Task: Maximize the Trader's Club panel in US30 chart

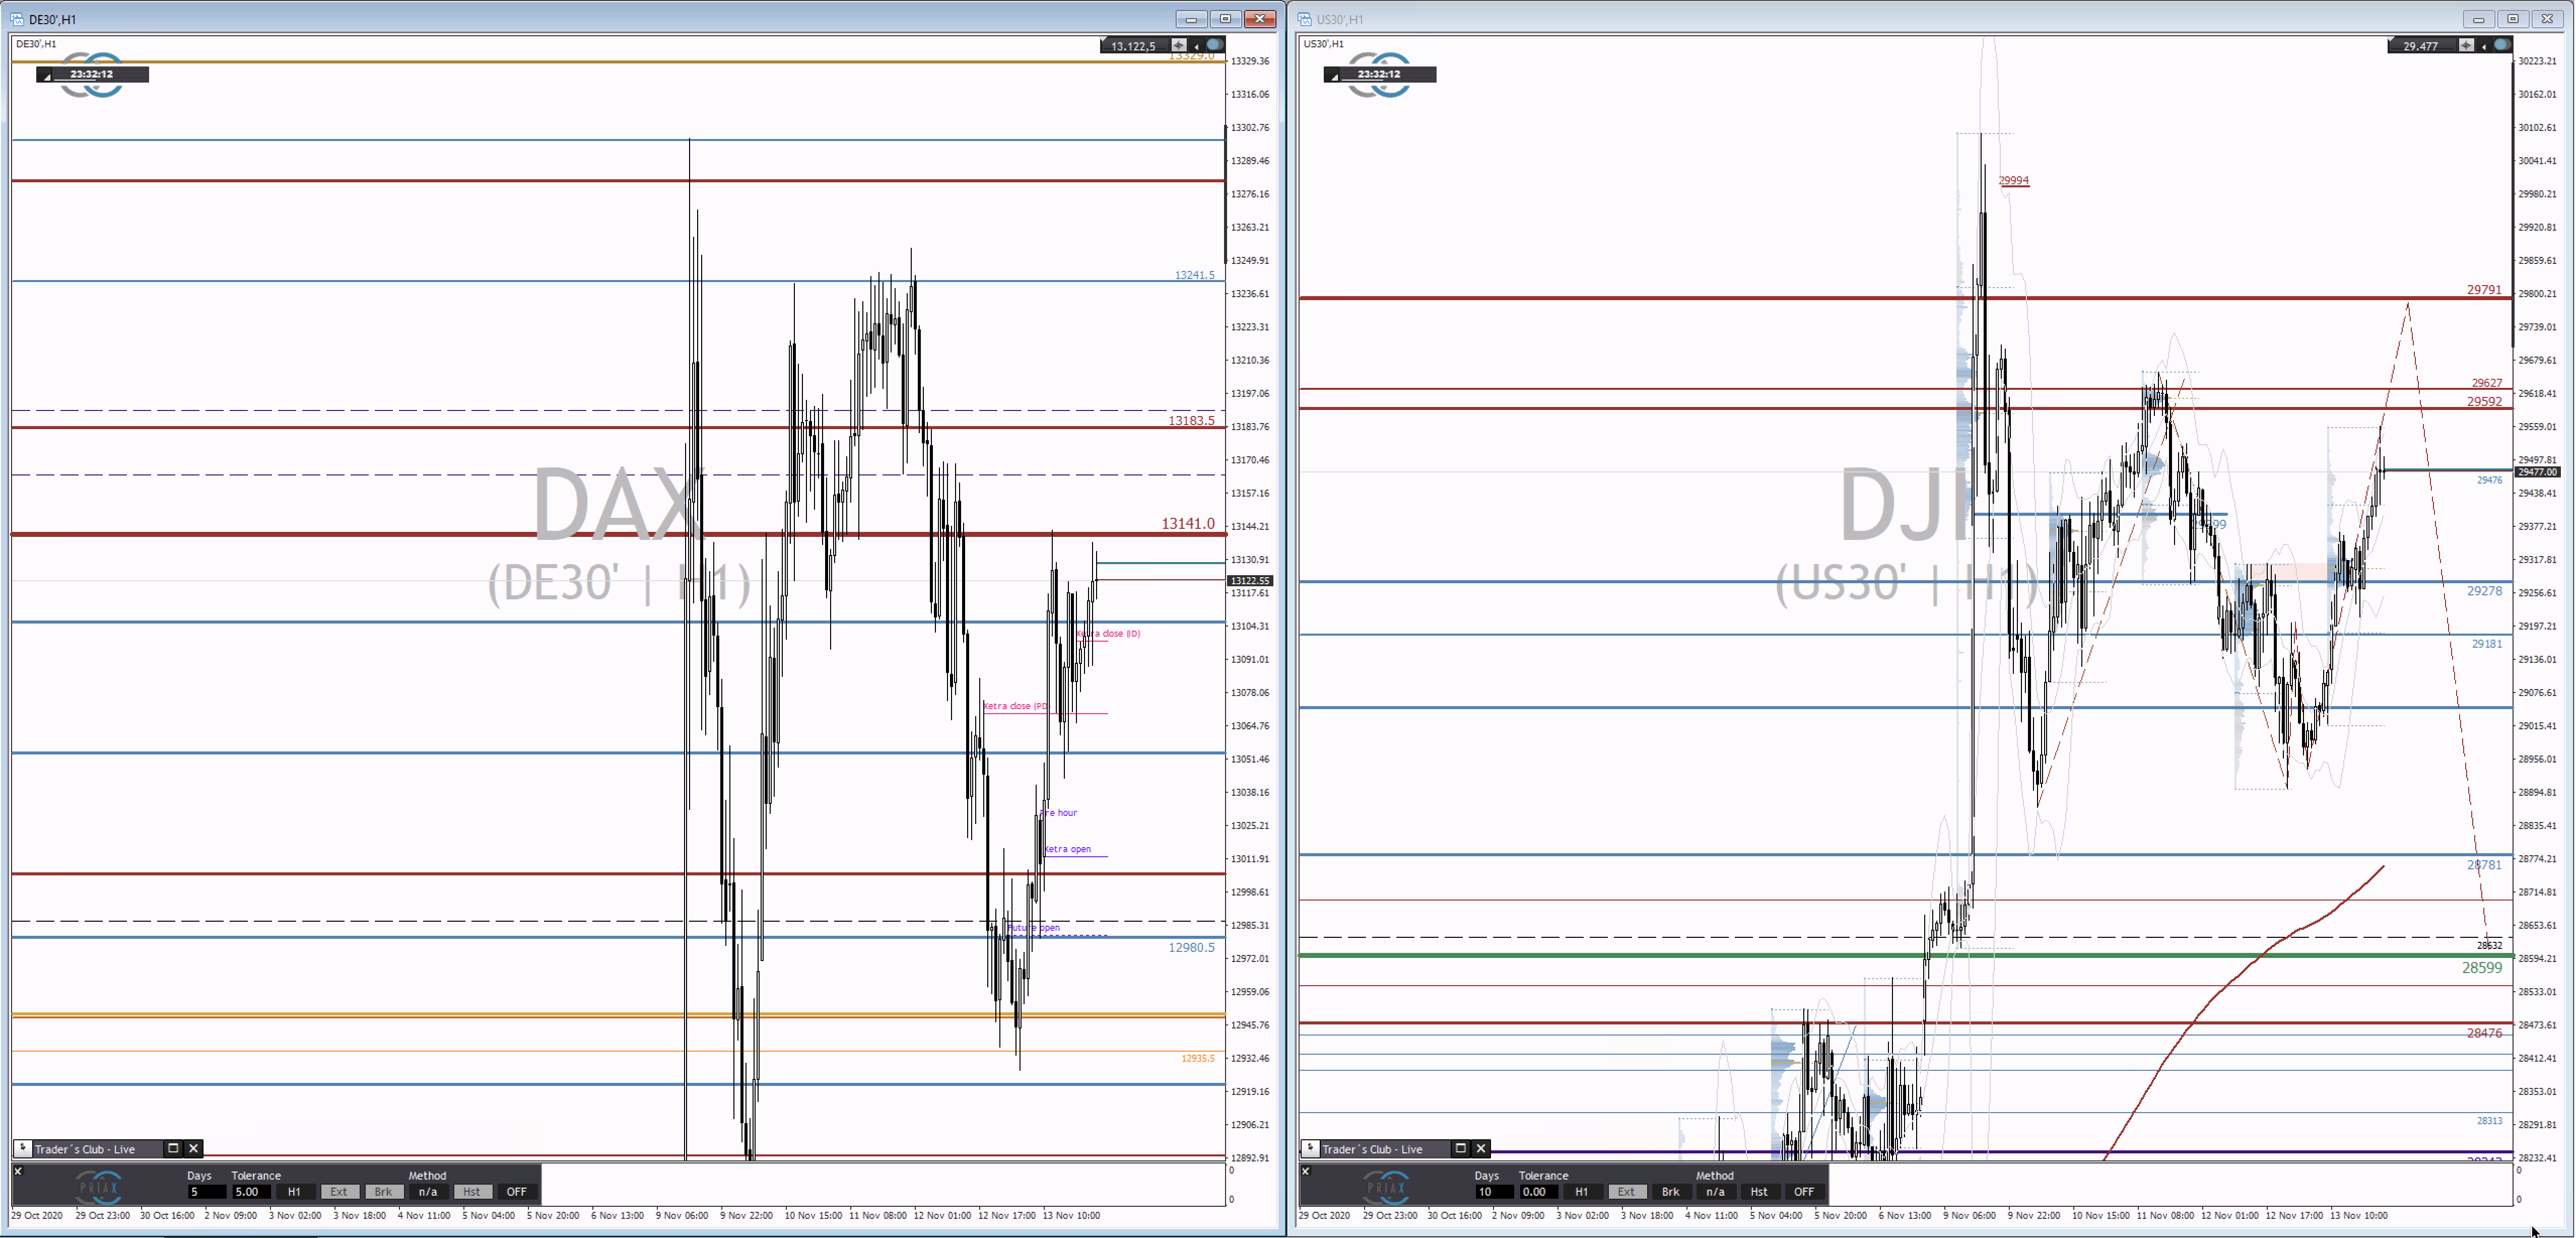Action: 1460,1148
